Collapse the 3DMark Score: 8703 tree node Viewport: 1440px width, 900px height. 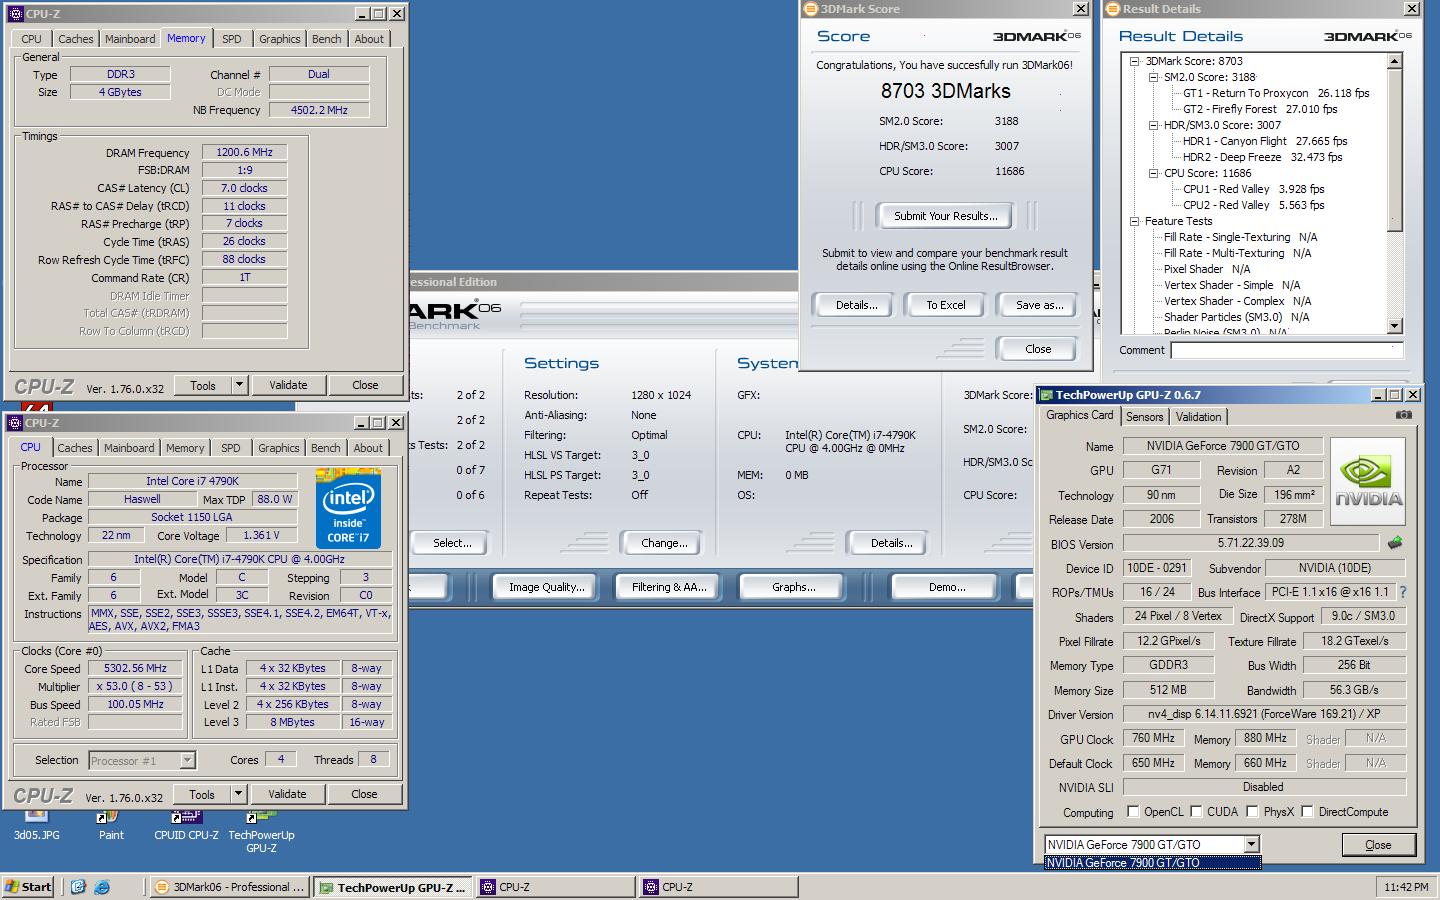pyautogui.click(x=1135, y=61)
